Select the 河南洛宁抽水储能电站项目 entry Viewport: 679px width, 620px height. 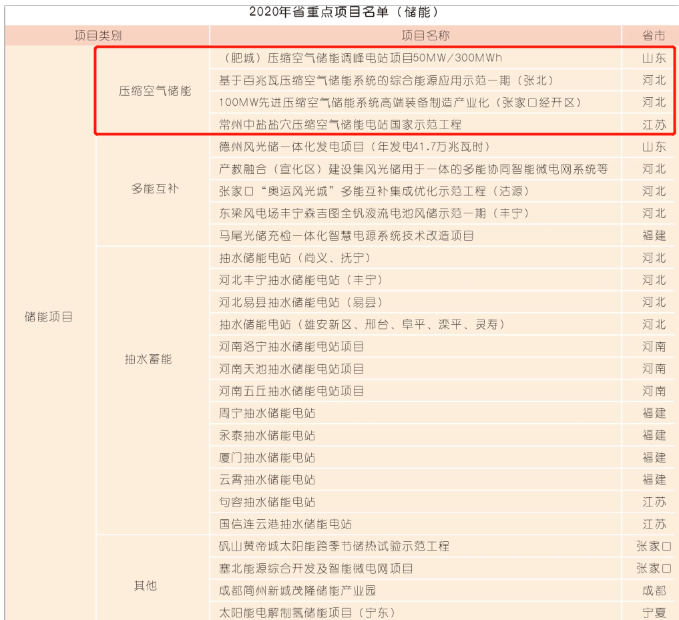(292, 346)
